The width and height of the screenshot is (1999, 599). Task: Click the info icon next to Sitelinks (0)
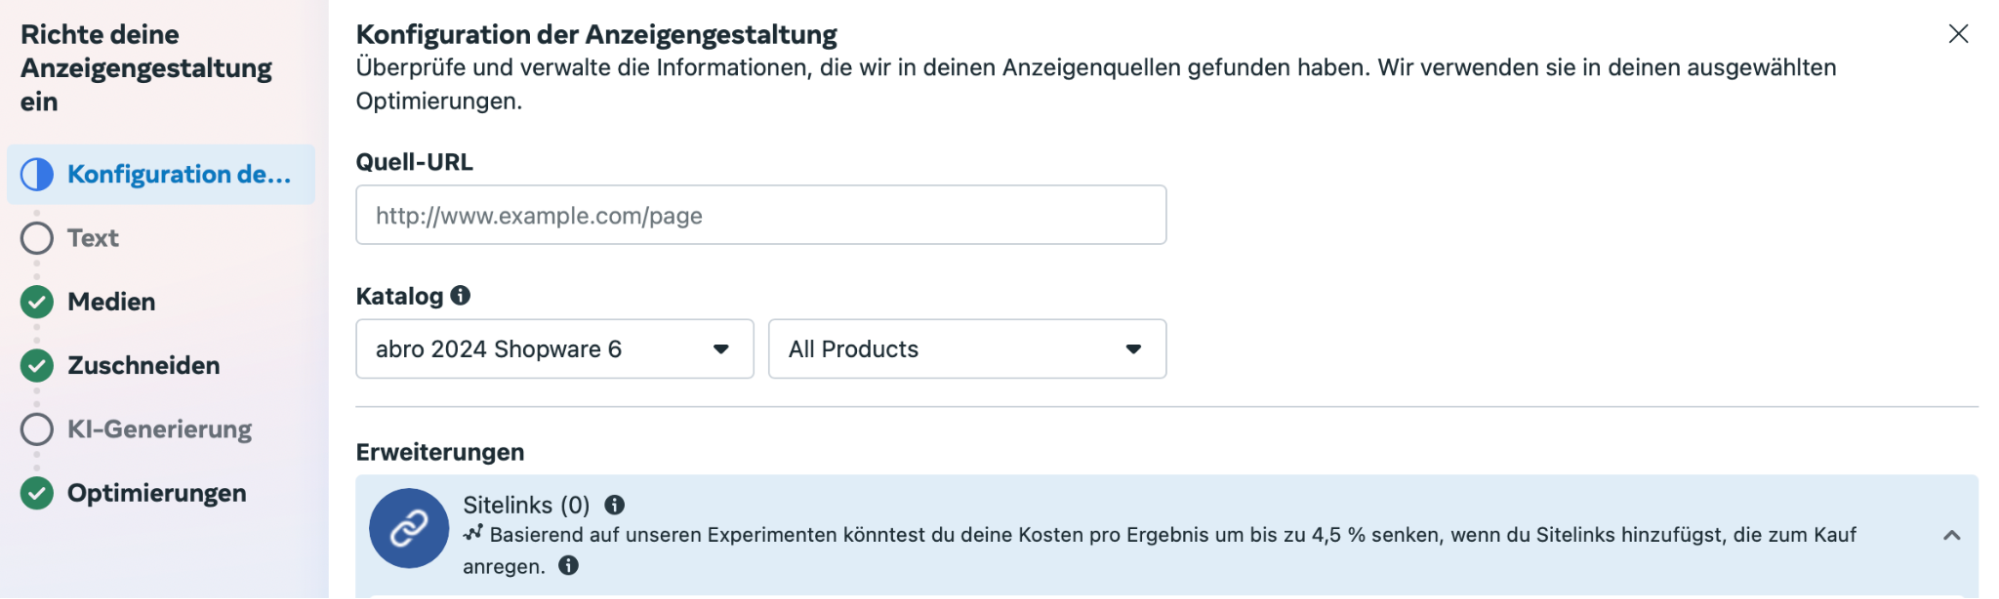[615, 505]
